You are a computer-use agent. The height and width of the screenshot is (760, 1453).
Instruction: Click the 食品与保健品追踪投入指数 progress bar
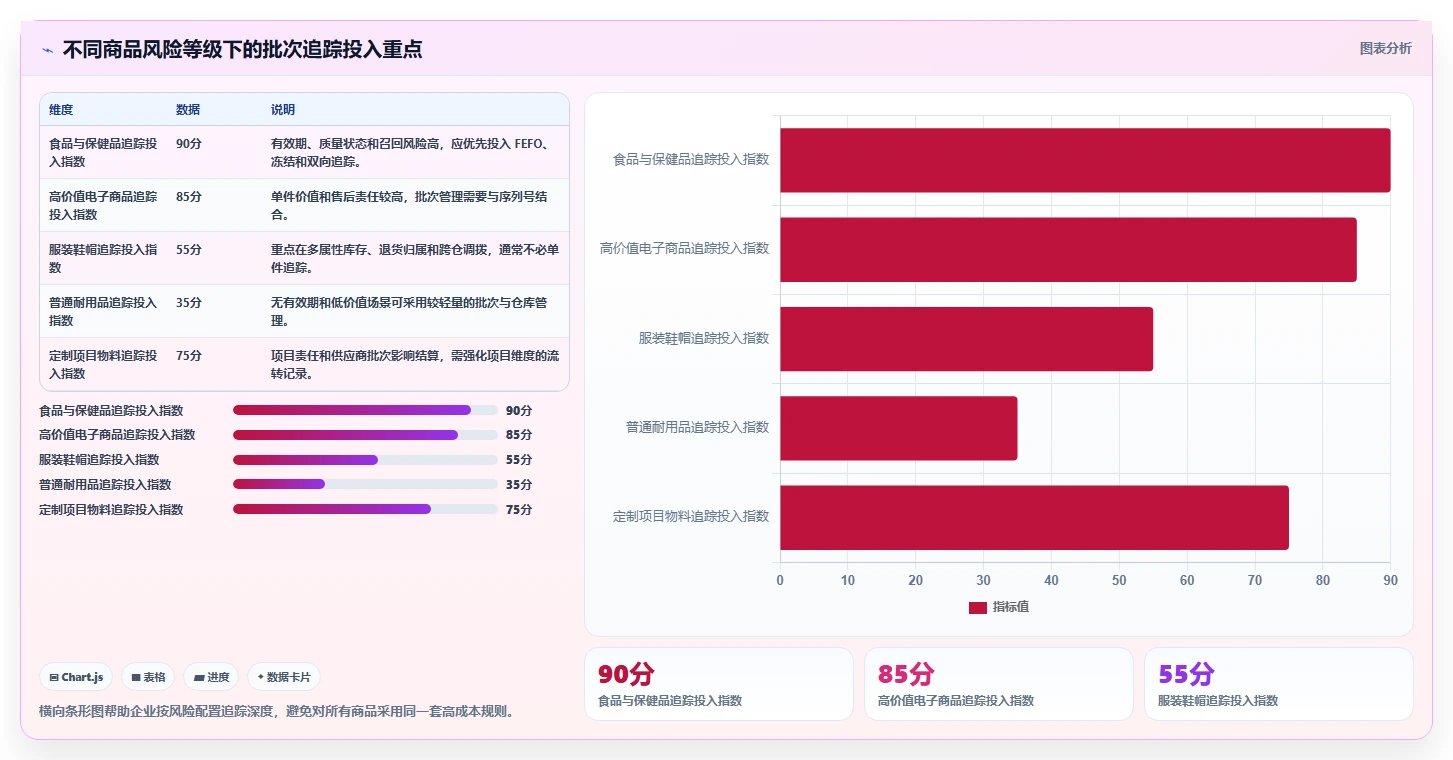pos(365,410)
